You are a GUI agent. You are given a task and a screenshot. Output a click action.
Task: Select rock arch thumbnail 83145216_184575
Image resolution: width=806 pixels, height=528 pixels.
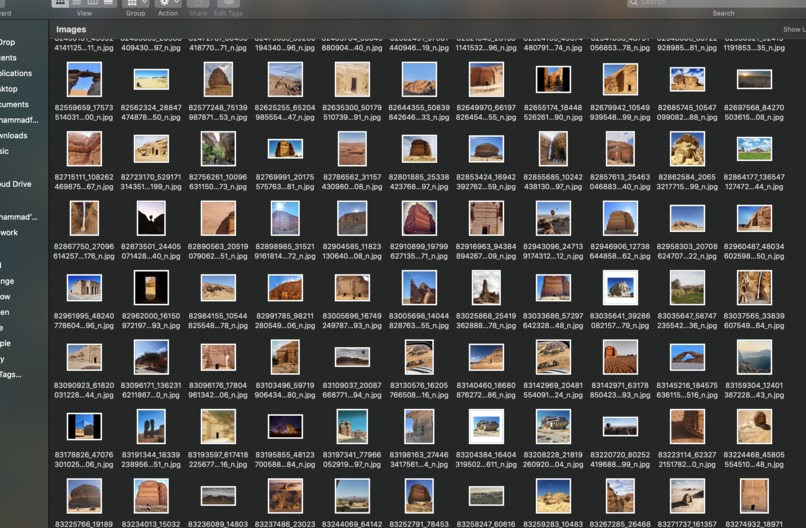coord(687,357)
